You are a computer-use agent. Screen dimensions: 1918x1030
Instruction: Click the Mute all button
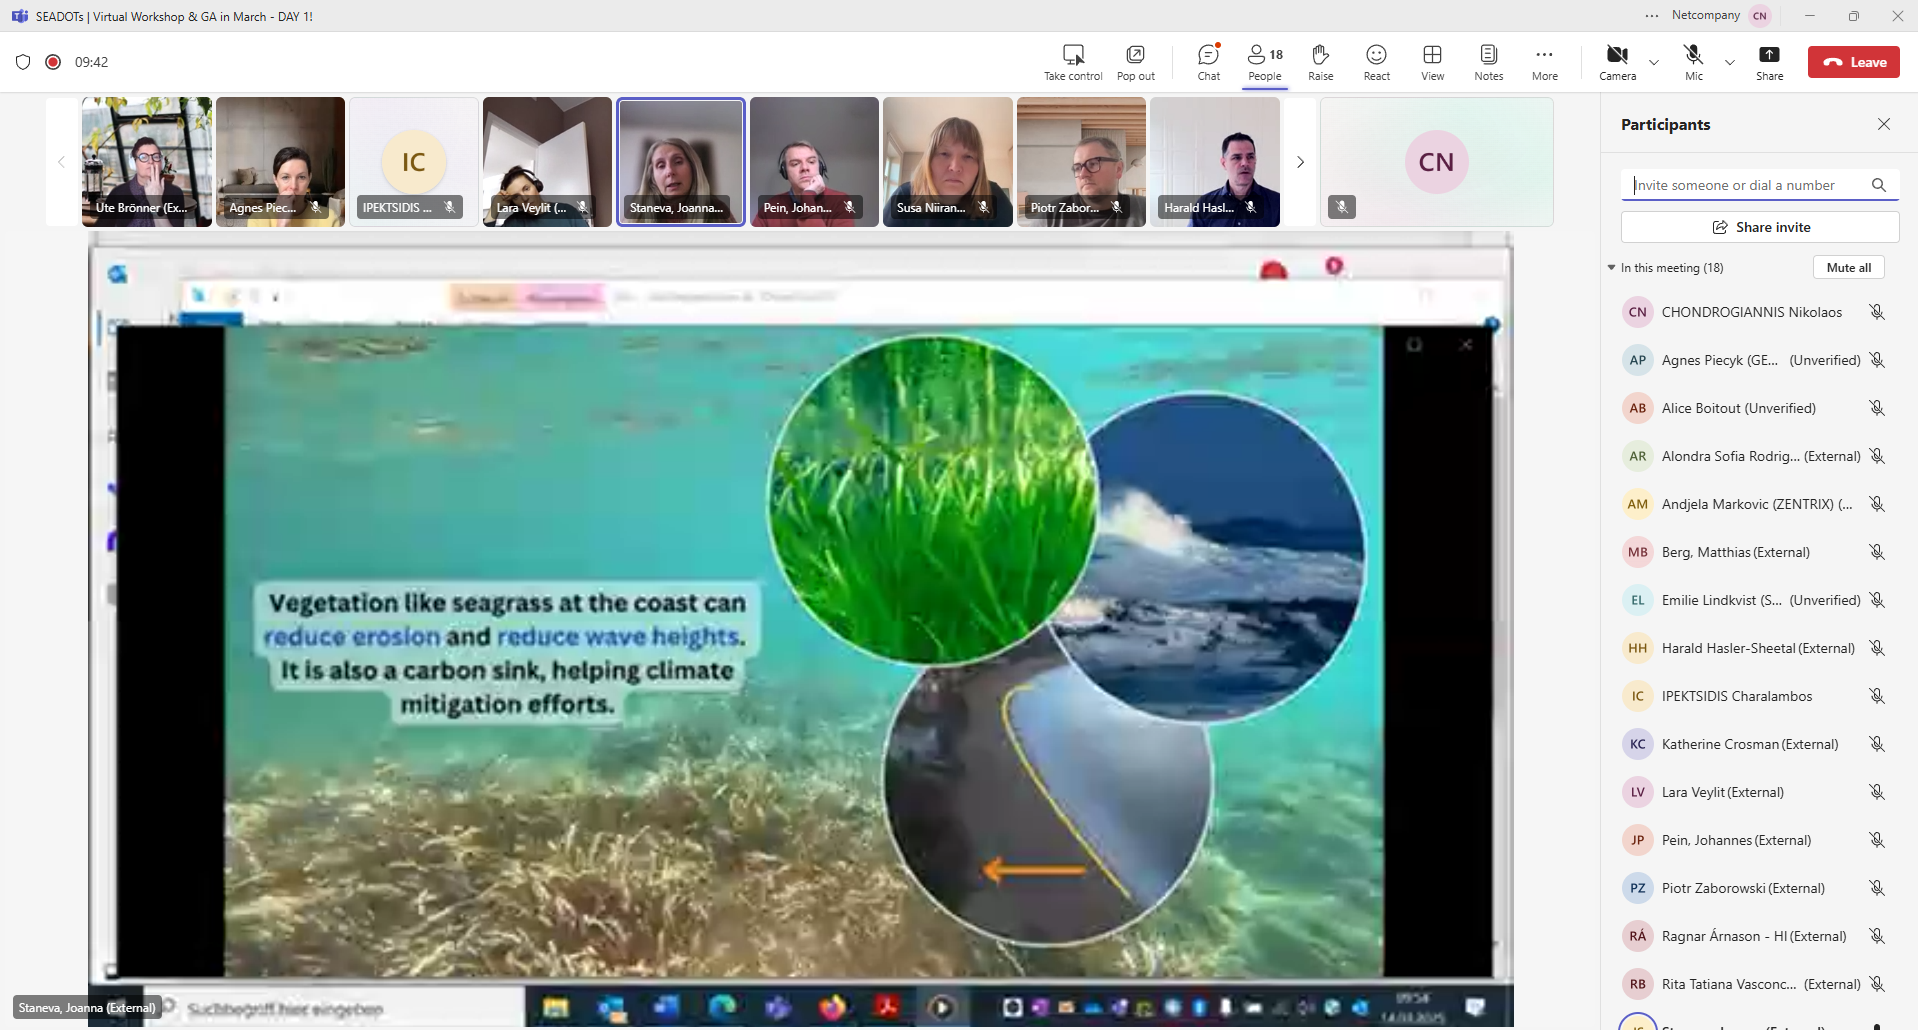click(x=1848, y=268)
